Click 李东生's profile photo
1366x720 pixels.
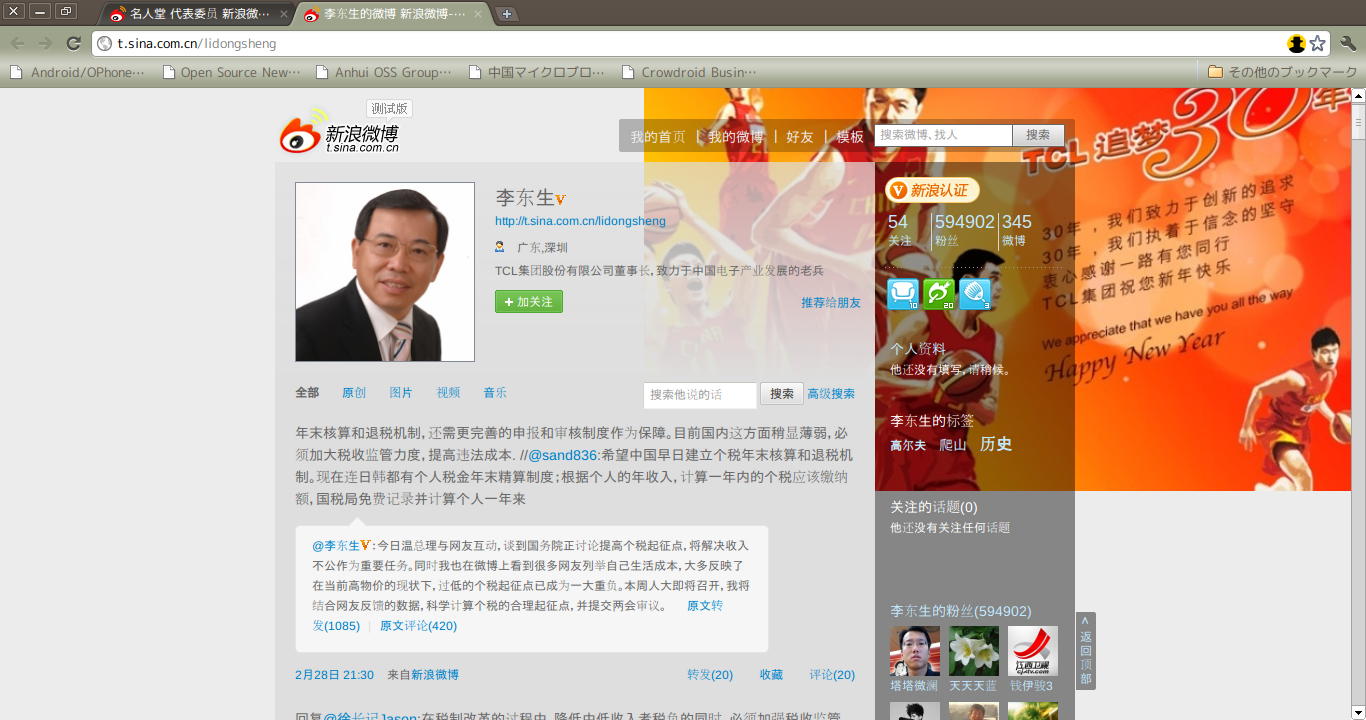(385, 272)
